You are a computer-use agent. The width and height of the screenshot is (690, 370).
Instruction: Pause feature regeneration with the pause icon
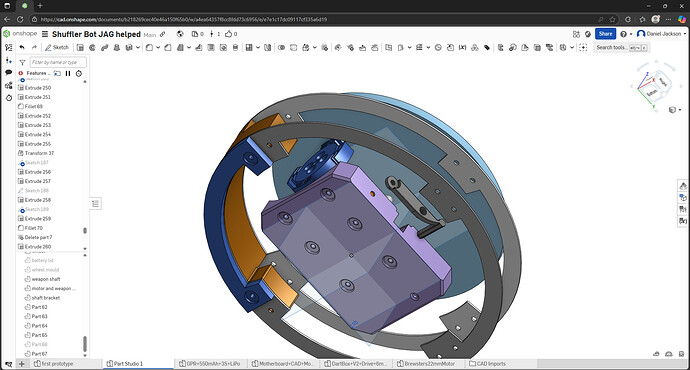[68, 73]
